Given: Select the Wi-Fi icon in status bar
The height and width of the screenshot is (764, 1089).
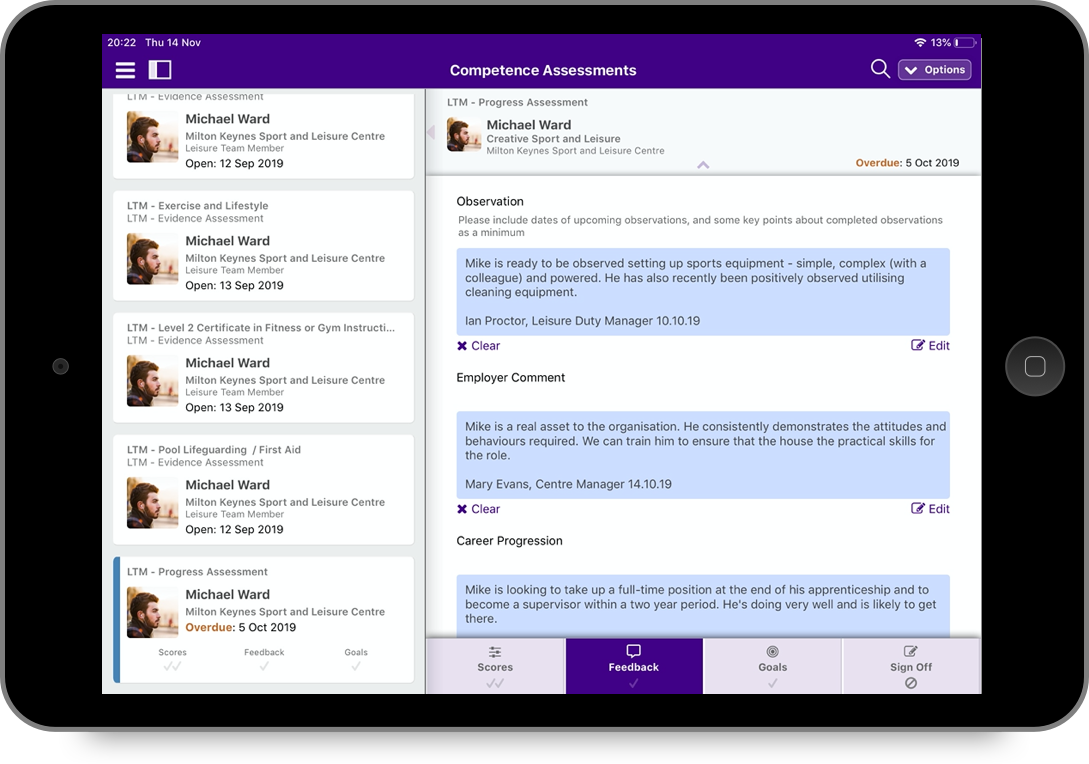Looking at the screenshot, I should (920, 42).
